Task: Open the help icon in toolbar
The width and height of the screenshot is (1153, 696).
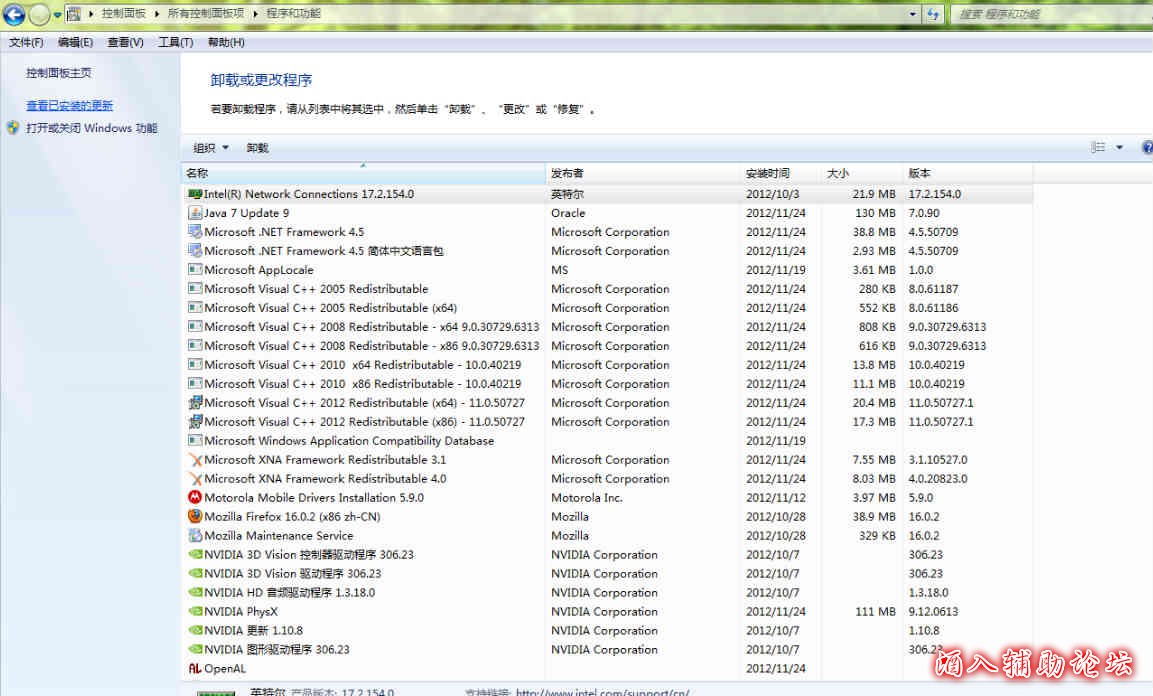Action: pyautogui.click(x=1146, y=148)
